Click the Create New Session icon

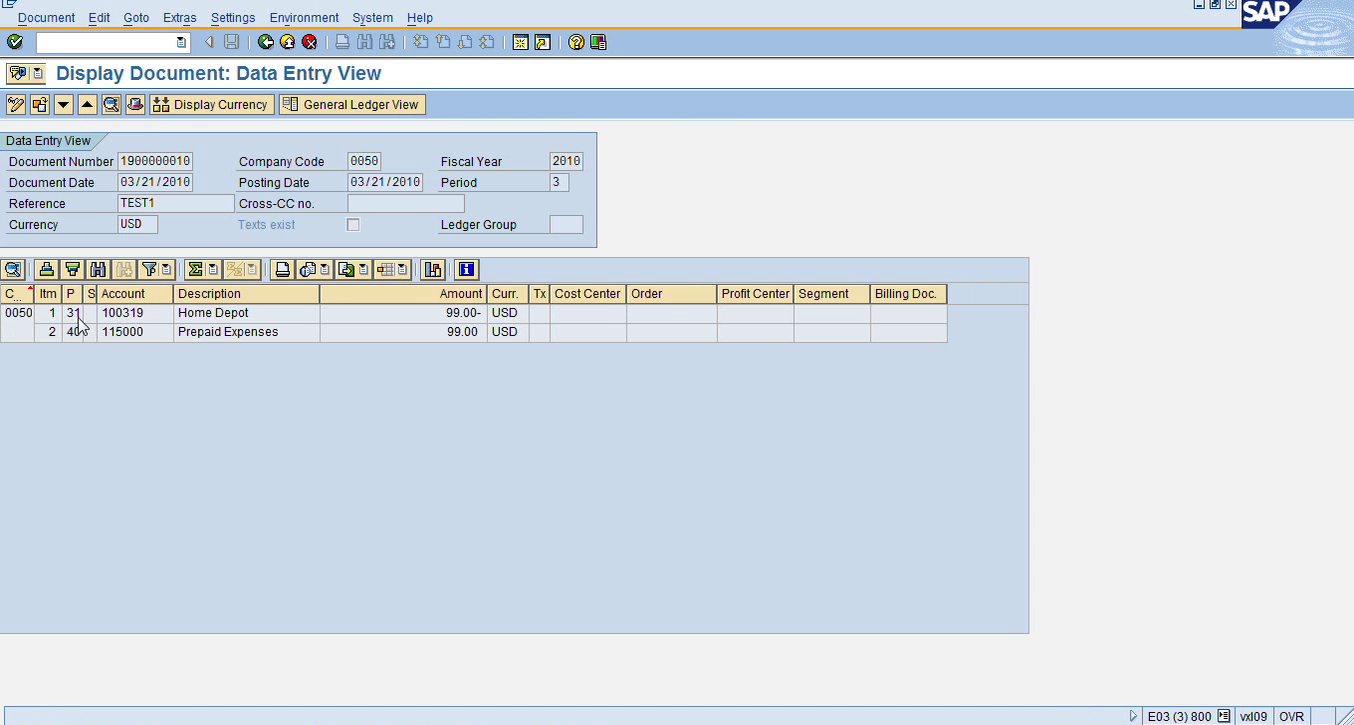coord(520,42)
